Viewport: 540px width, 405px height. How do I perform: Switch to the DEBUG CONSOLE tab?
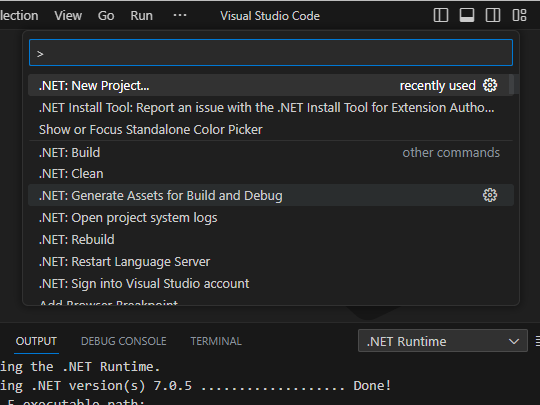pyautogui.click(x=124, y=341)
